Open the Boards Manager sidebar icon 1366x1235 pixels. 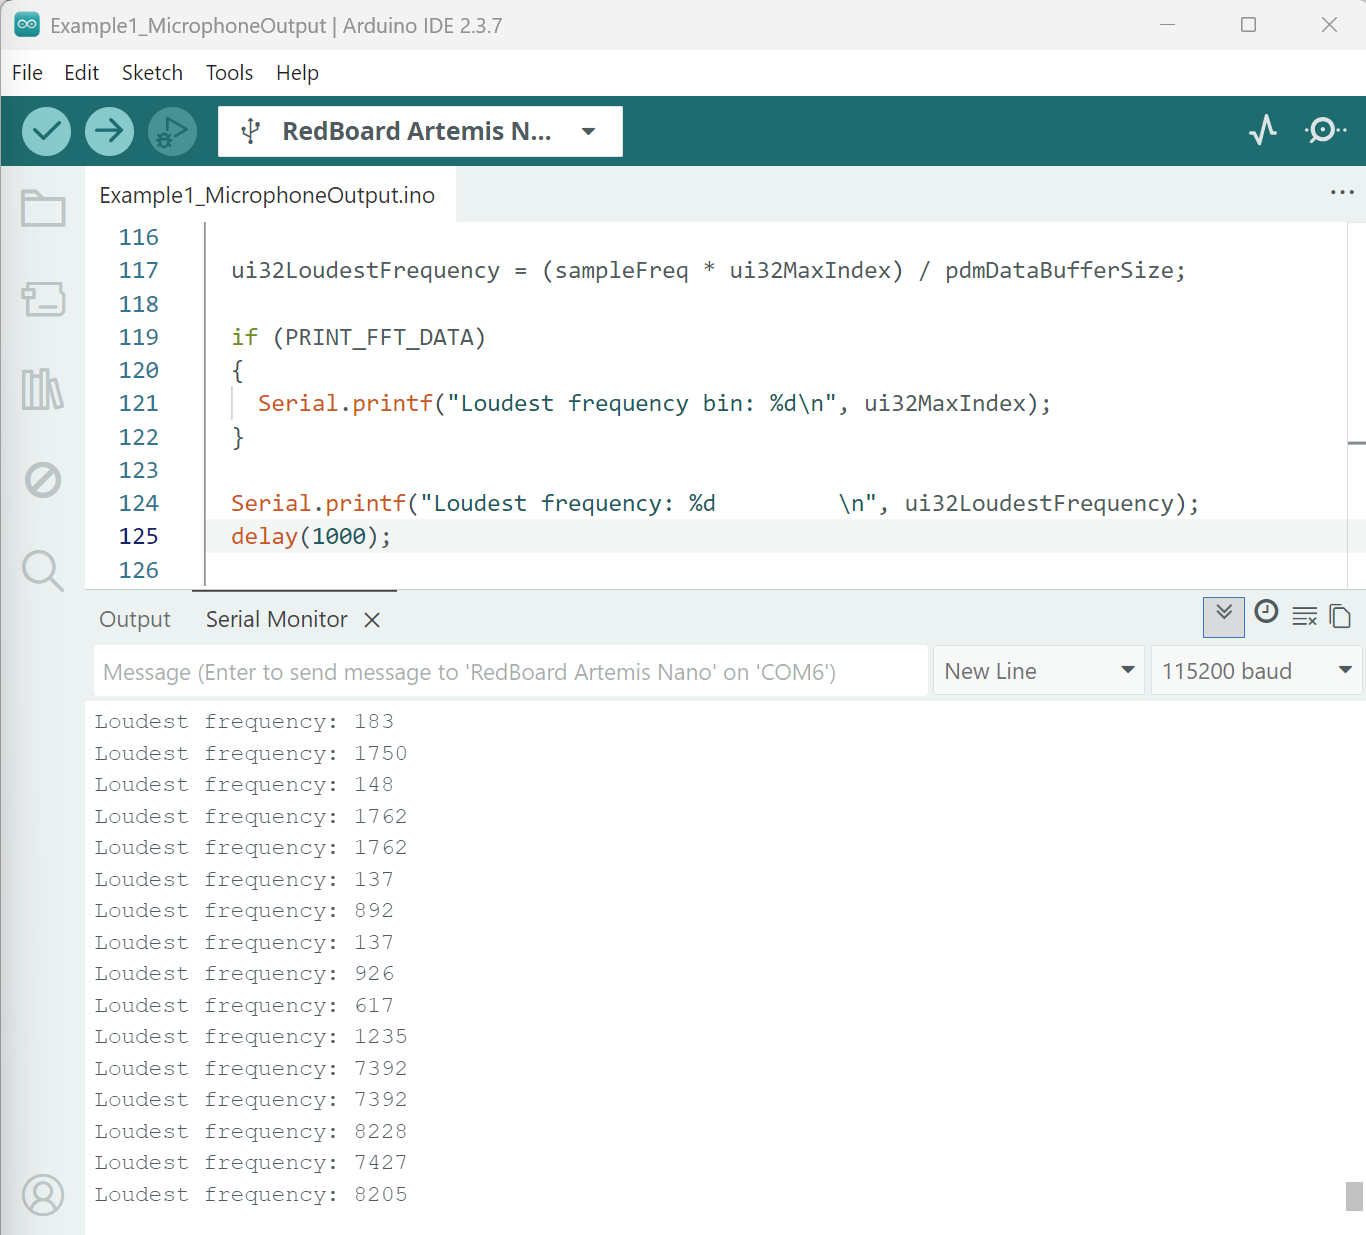[x=43, y=299]
